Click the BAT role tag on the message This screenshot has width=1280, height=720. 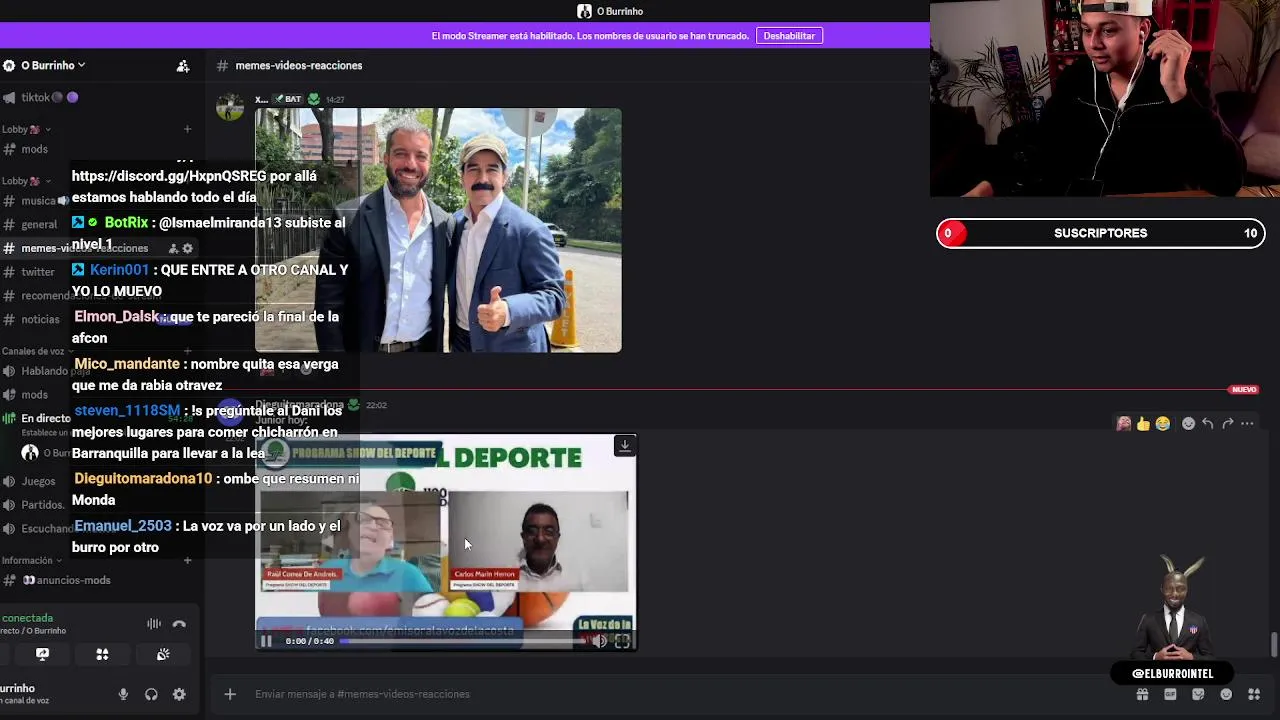pyautogui.click(x=289, y=99)
